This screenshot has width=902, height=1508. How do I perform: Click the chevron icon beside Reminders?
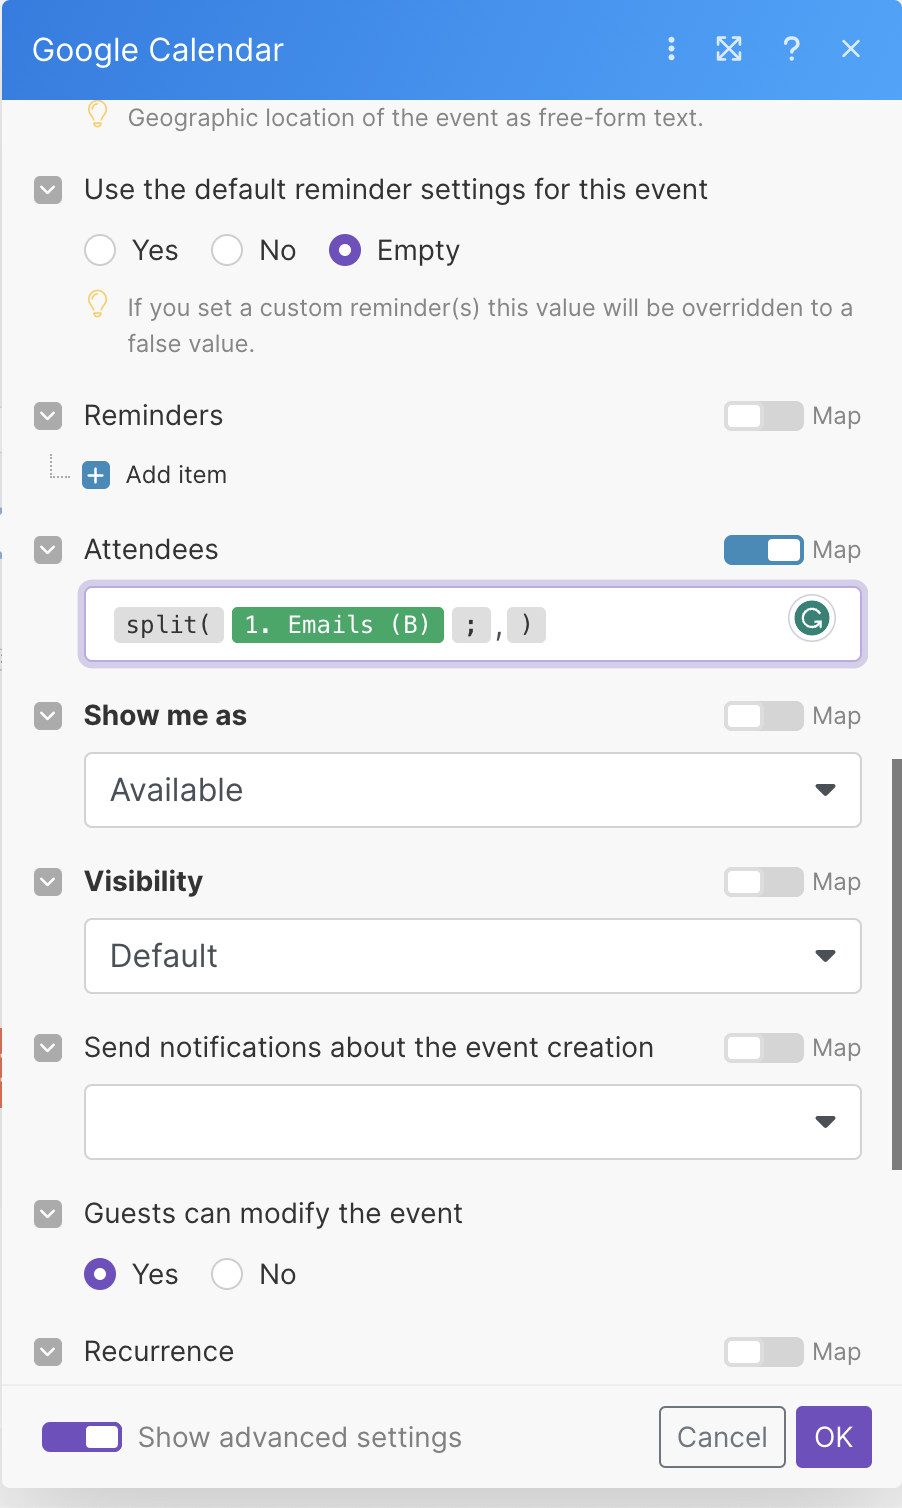(48, 416)
